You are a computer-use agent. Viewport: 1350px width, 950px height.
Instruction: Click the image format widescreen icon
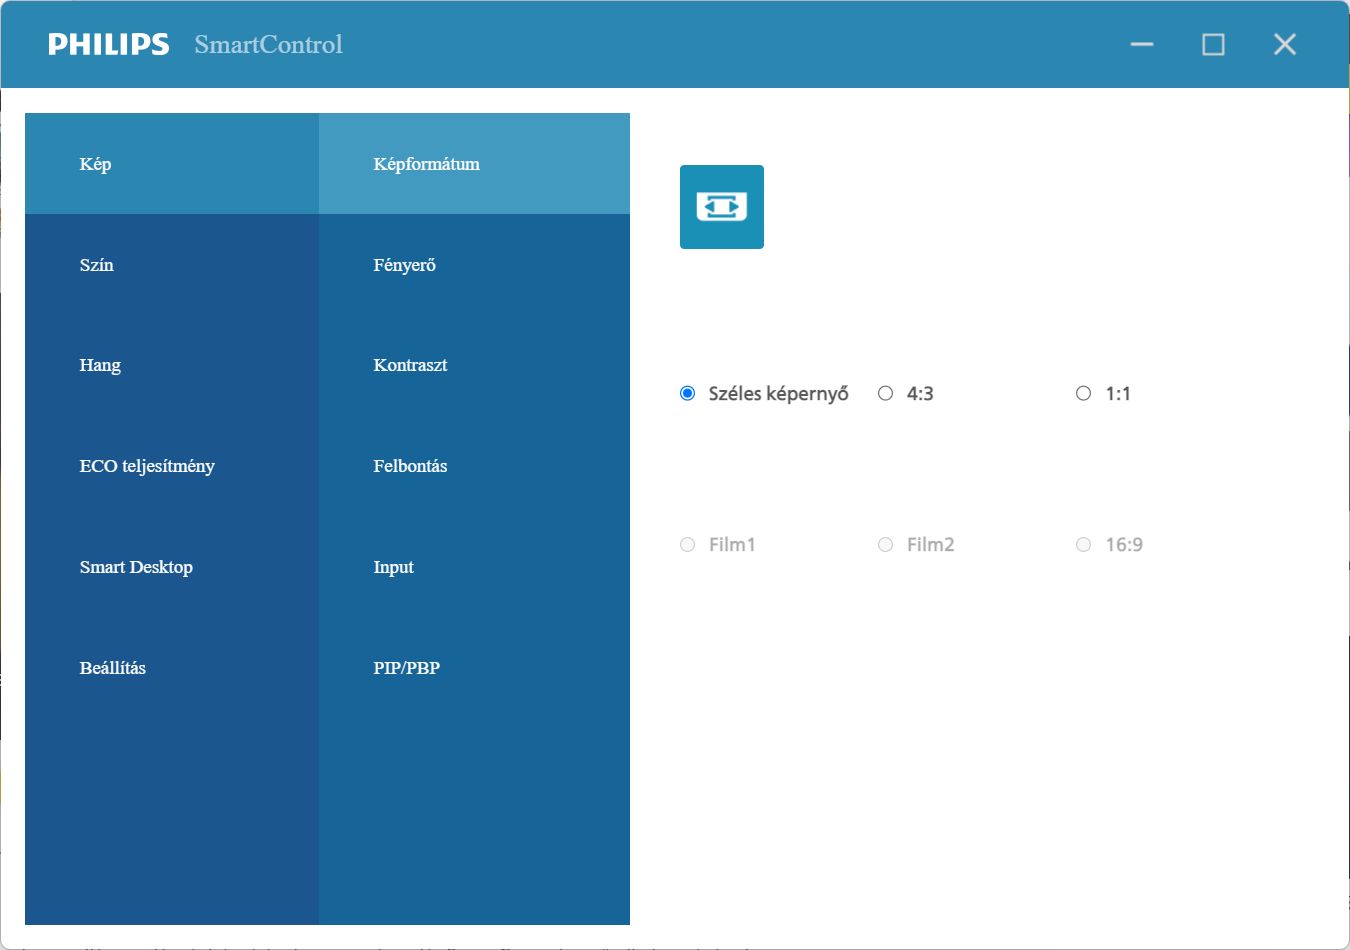click(722, 207)
